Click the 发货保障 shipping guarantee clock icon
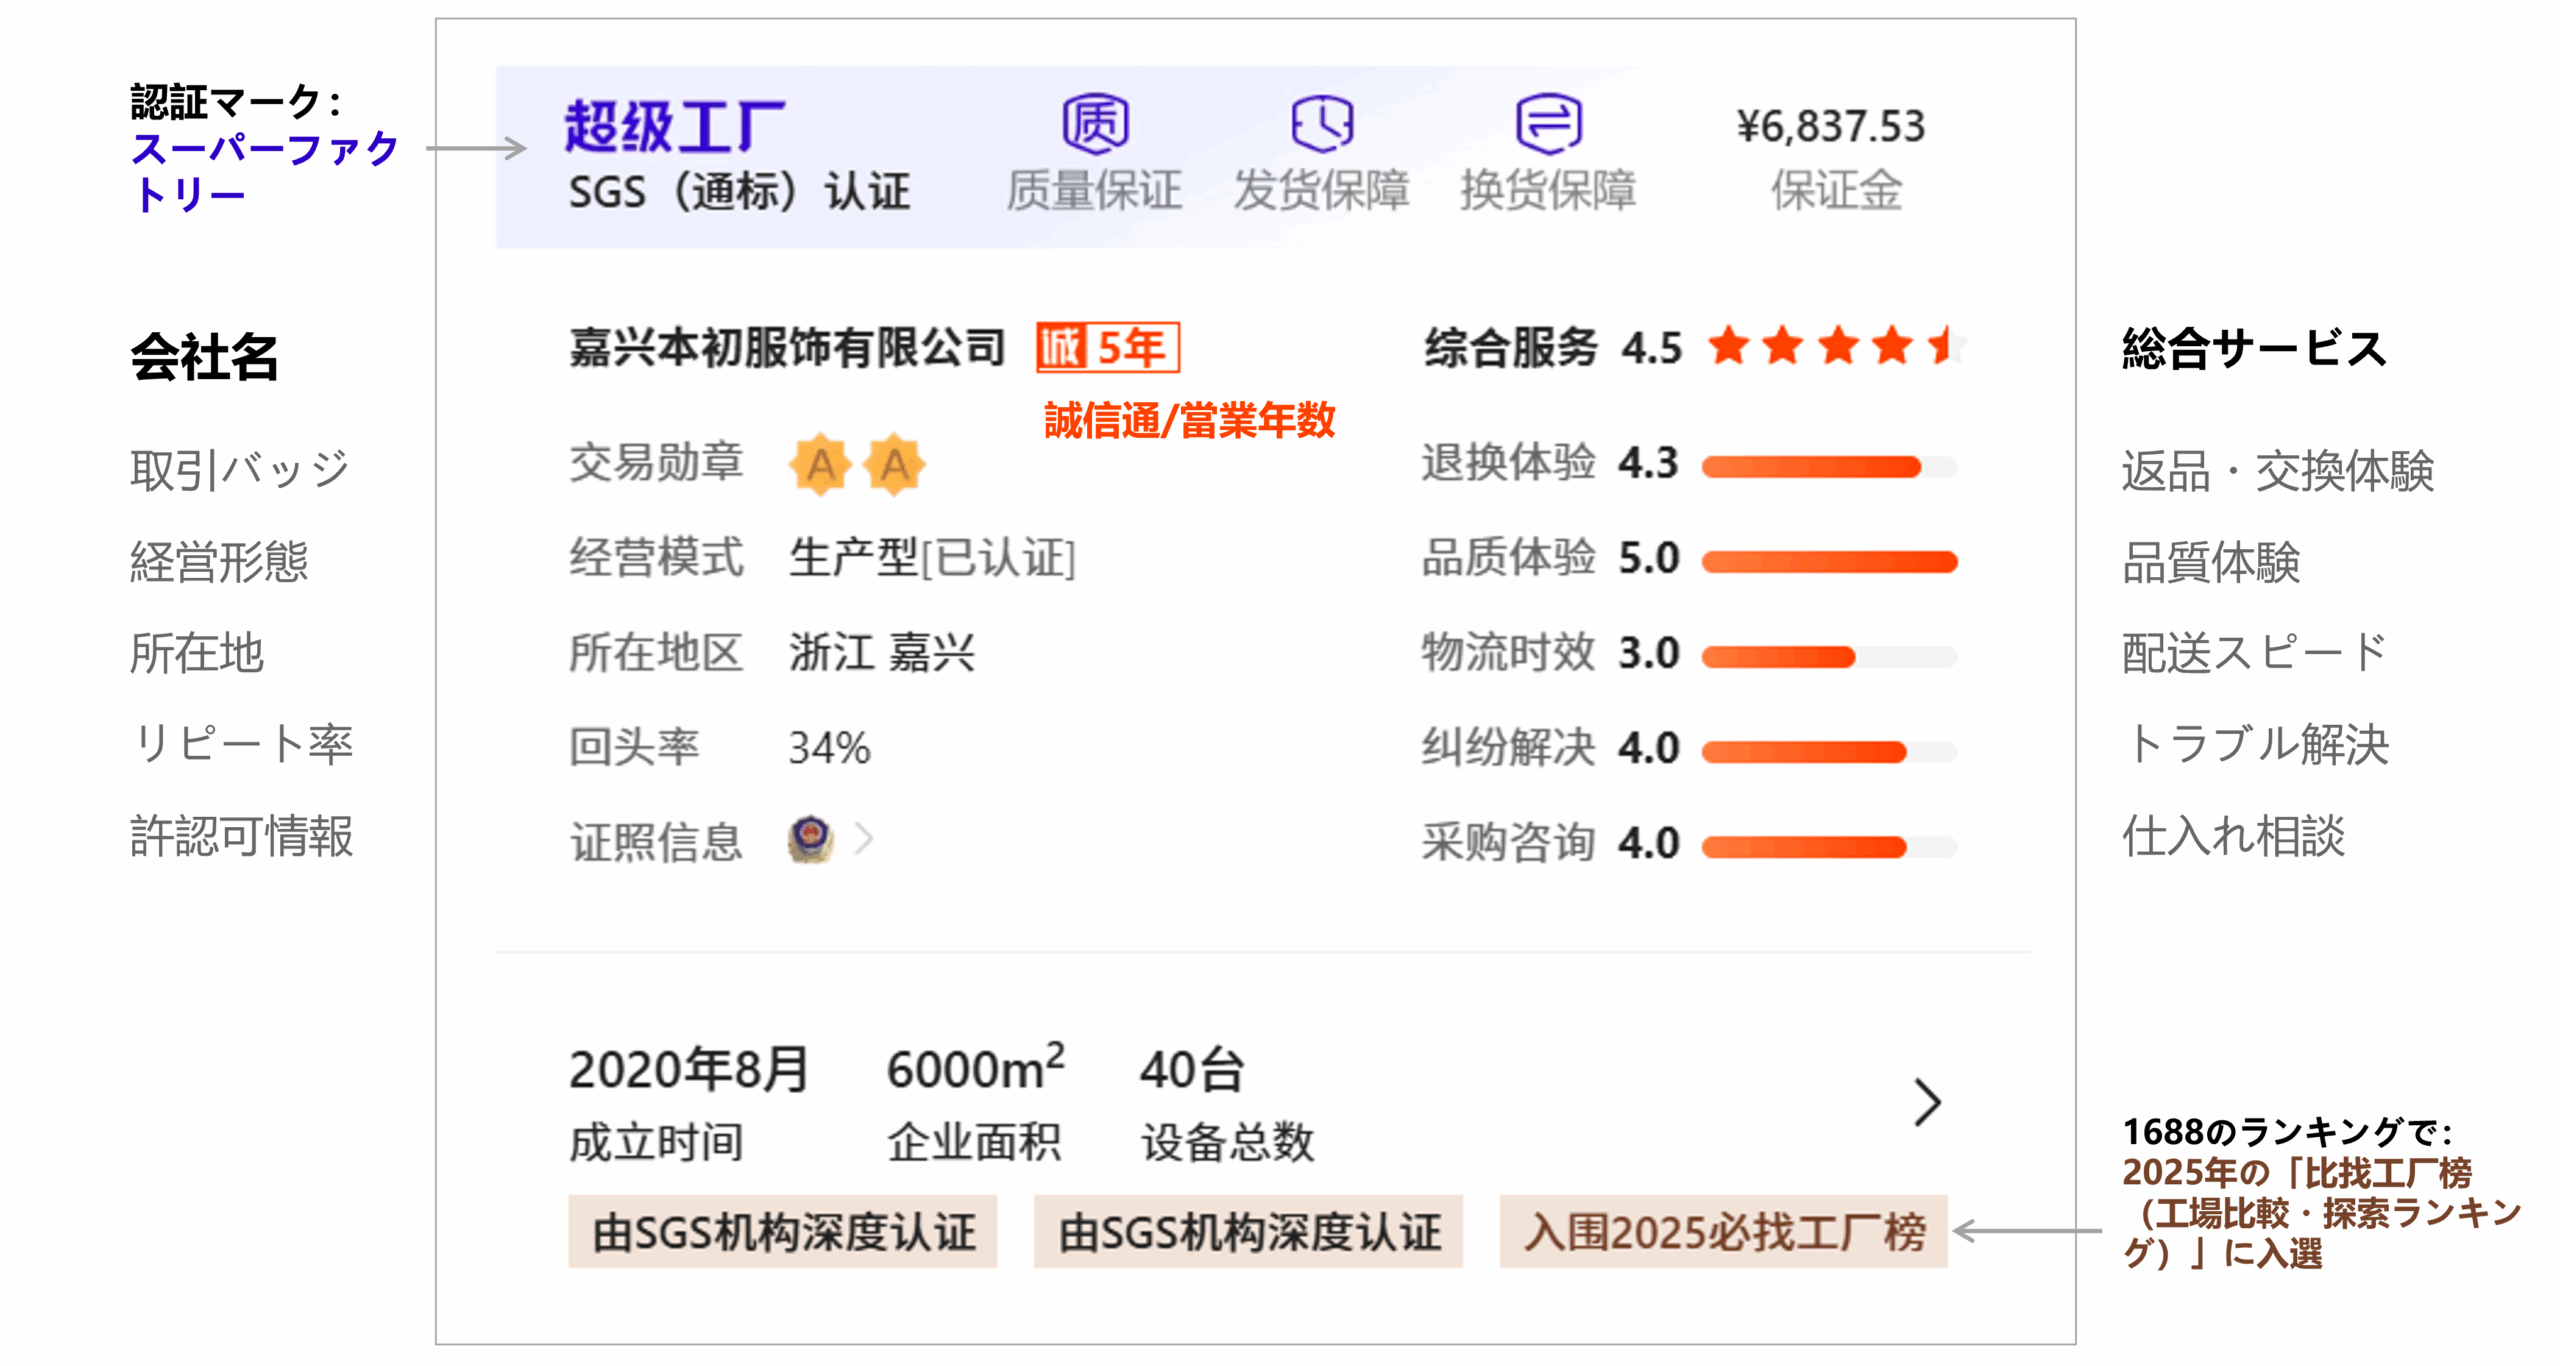Image resolution: width=2560 pixels, height=1366 pixels. click(1321, 125)
